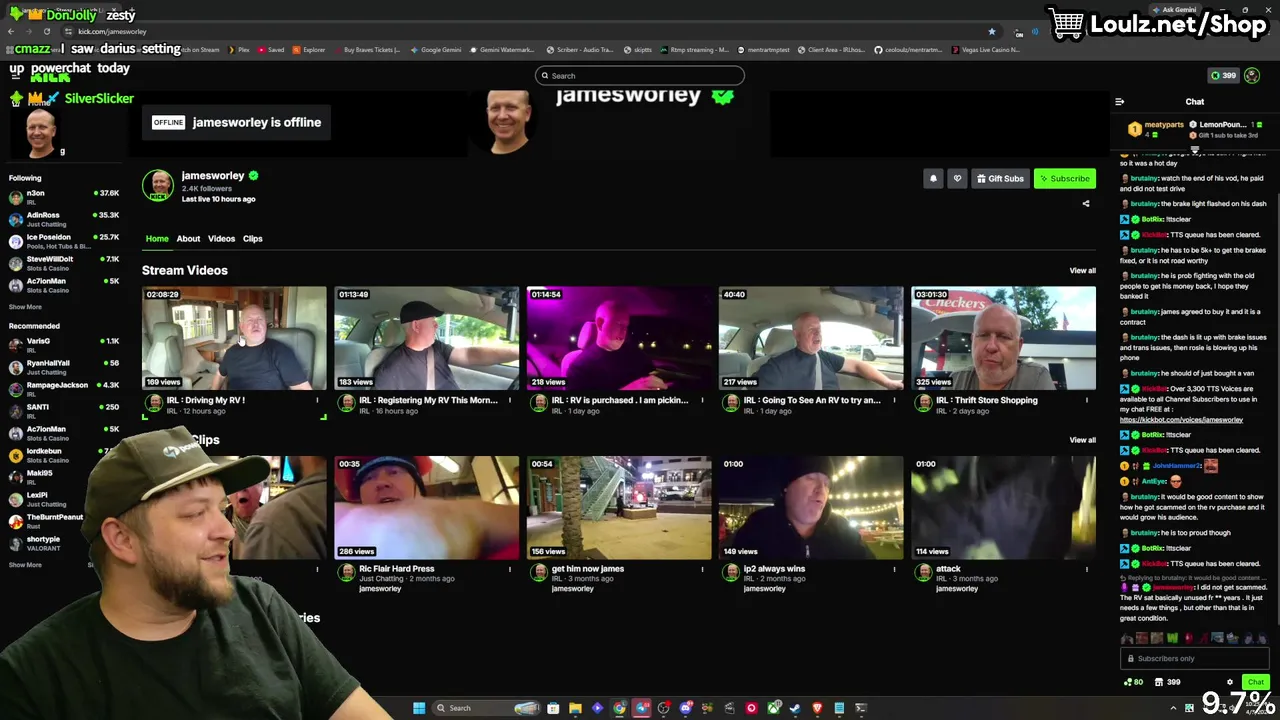Open Ice Poseidon channel in sidebar
The width and height of the screenshot is (1280, 720).
64,241
